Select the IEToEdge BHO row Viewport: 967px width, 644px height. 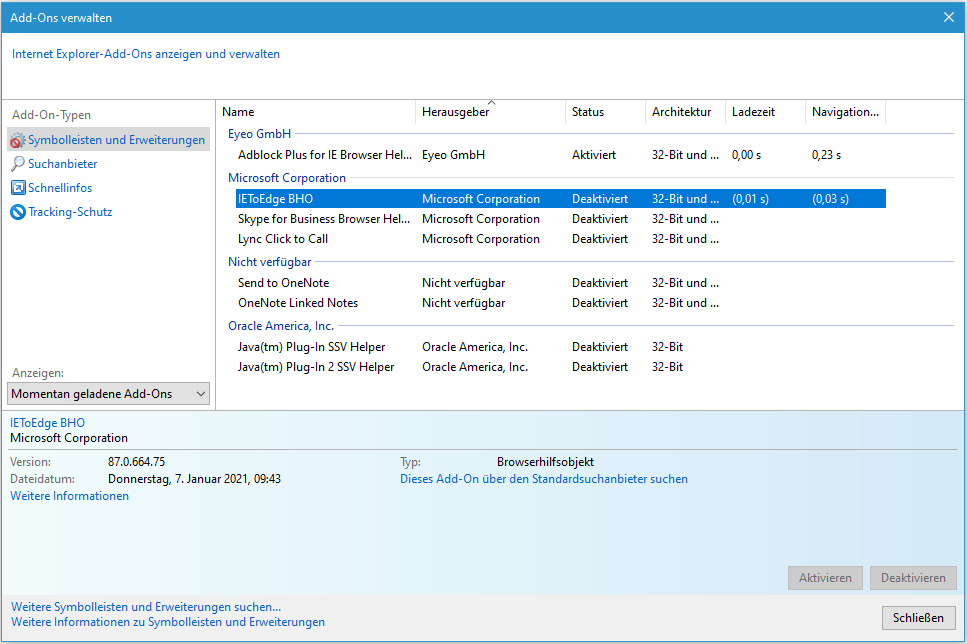[x=561, y=199]
